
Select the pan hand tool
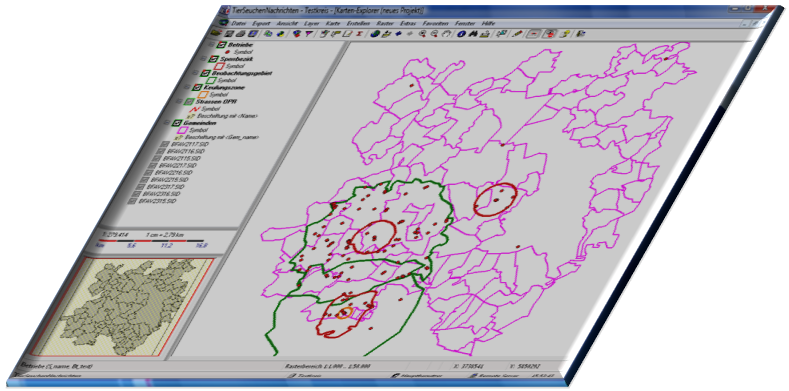pos(446,34)
